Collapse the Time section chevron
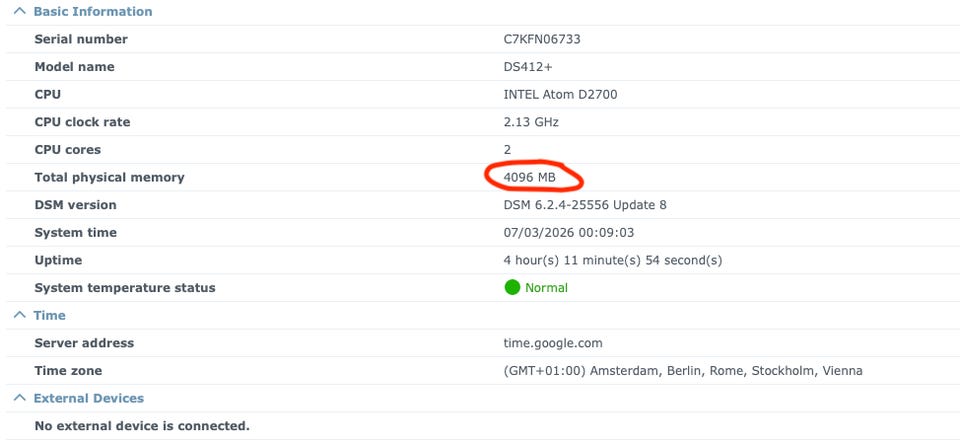Viewport: 960px width, 446px height. point(19,315)
